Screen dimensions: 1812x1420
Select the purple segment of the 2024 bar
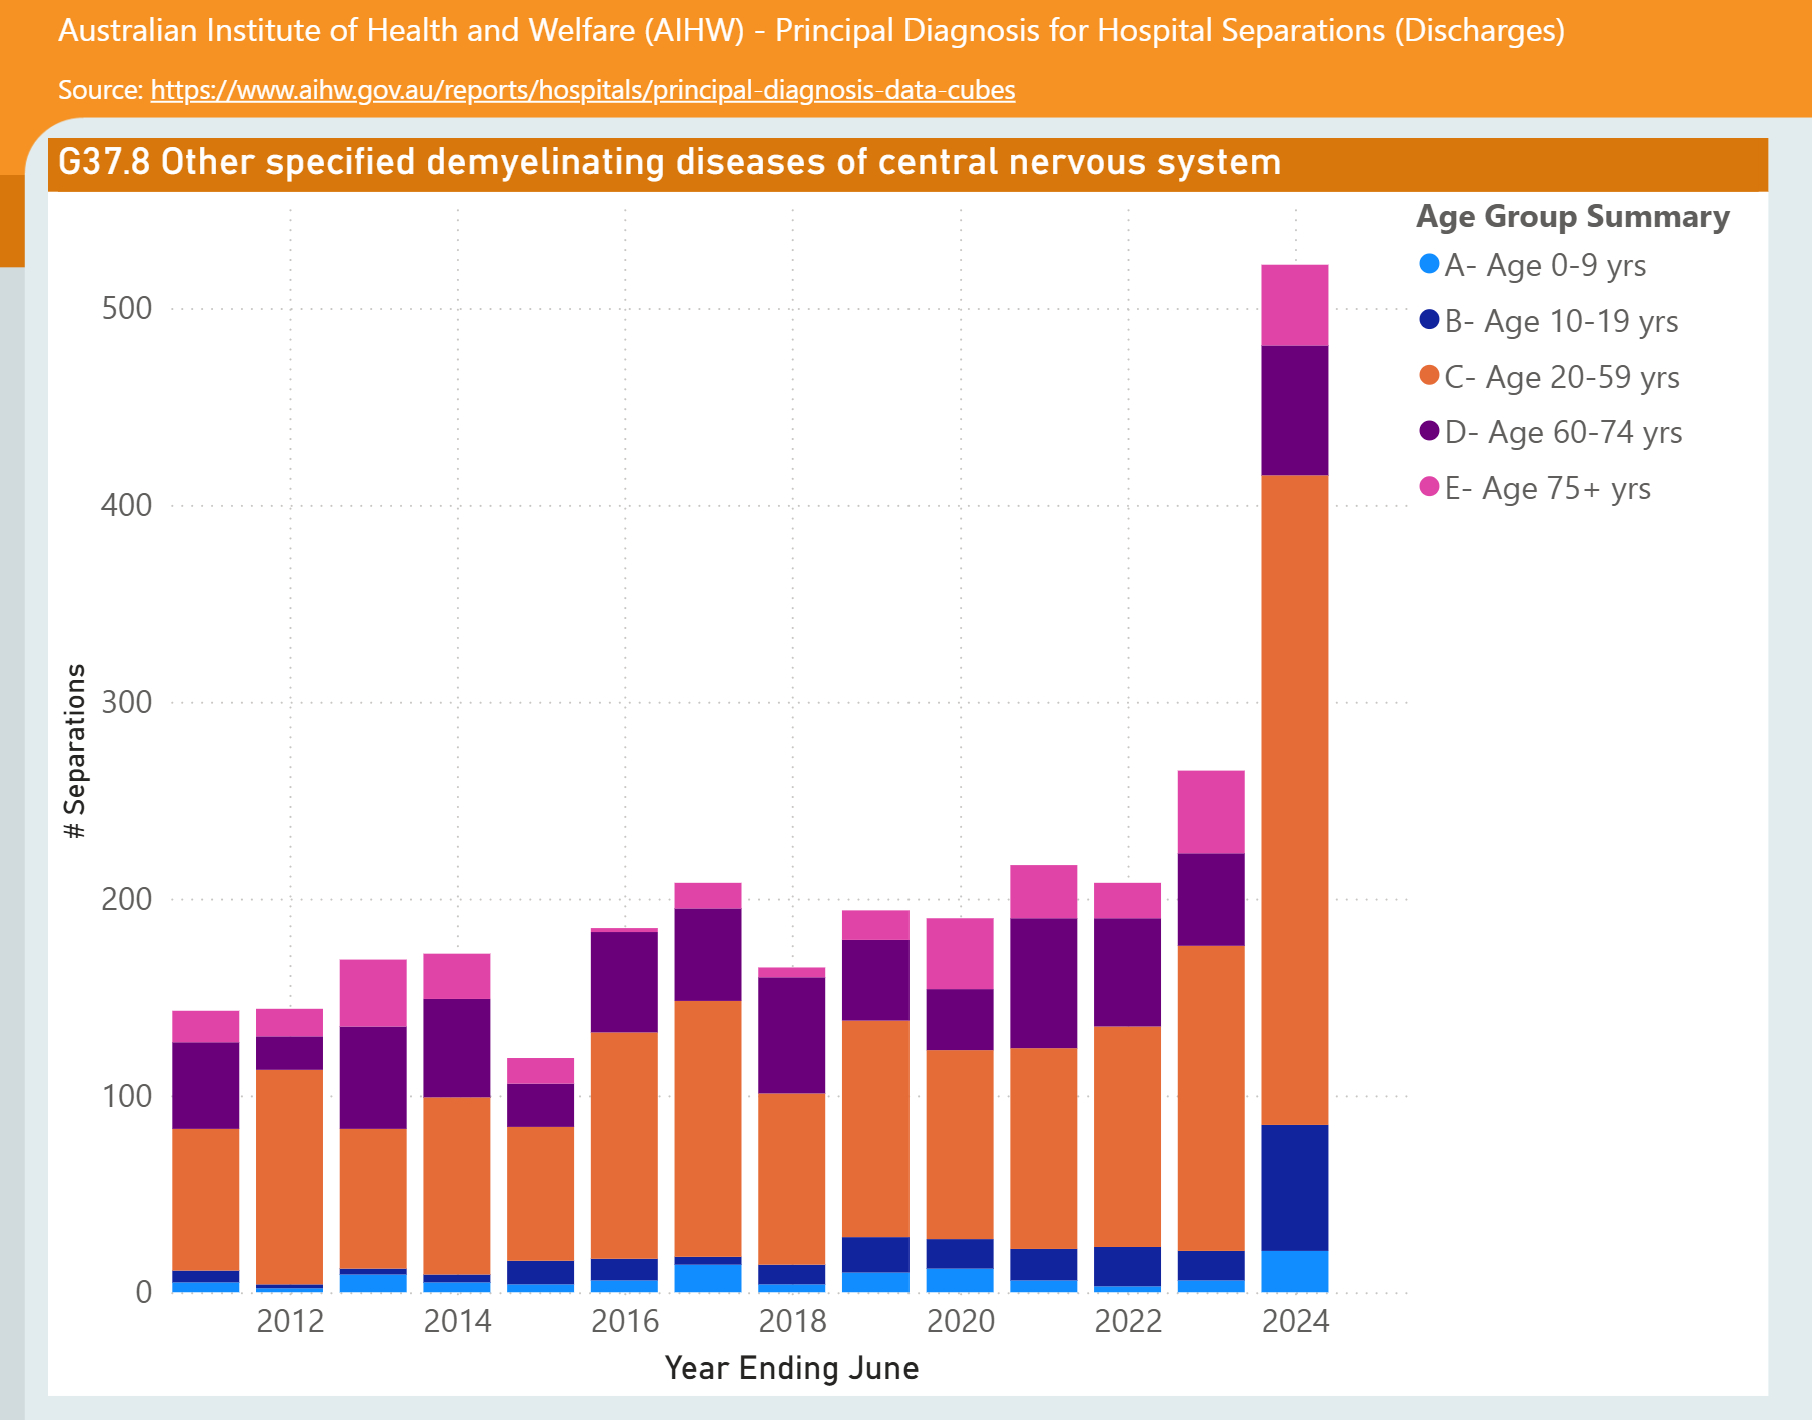[x=1294, y=410]
